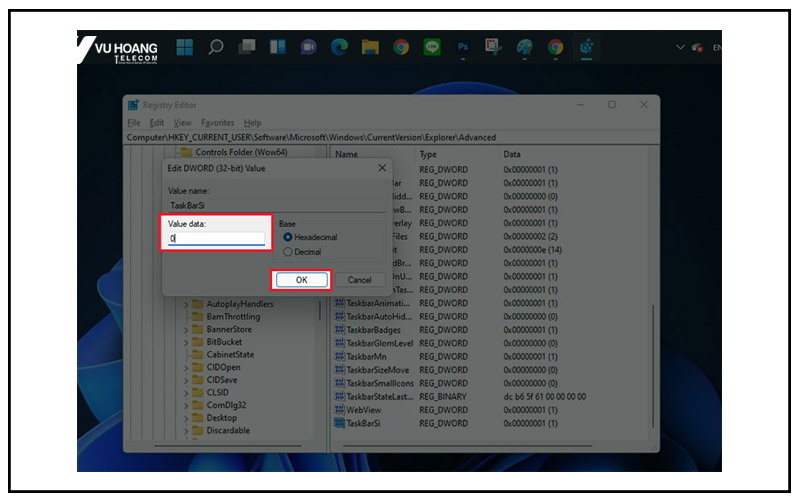Click the REG_BINARY type cell

pos(443,396)
